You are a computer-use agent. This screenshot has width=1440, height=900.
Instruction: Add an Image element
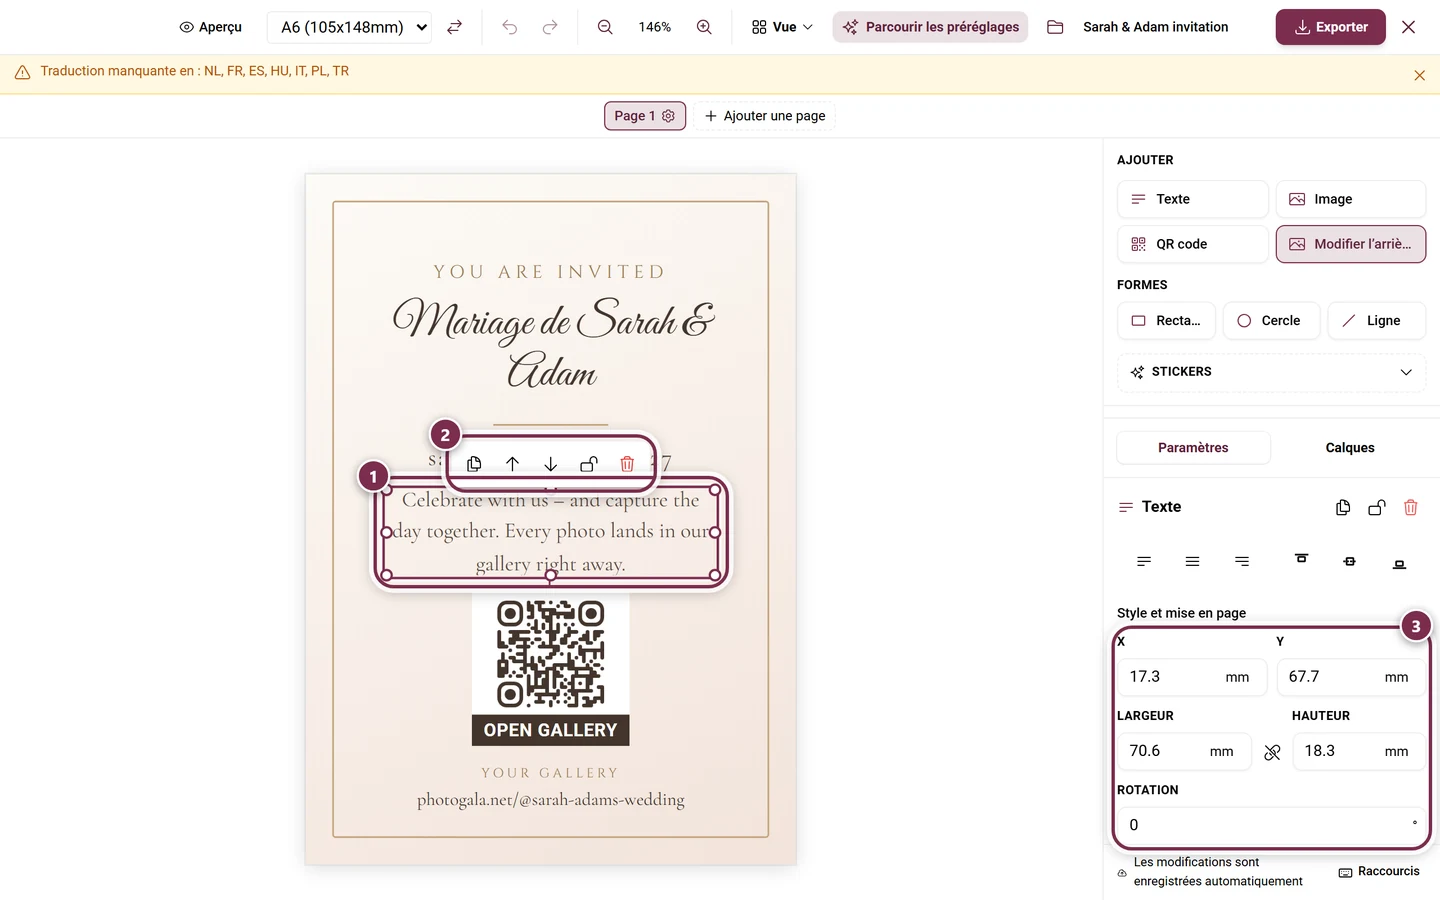coord(1350,199)
